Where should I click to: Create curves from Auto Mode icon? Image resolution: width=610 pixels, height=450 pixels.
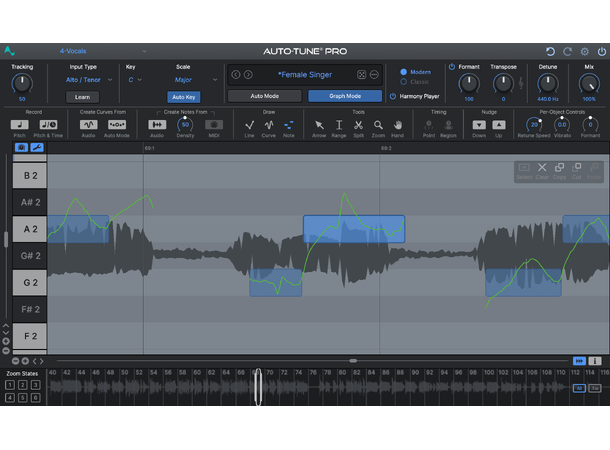pyautogui.click(x=117, y=124)
